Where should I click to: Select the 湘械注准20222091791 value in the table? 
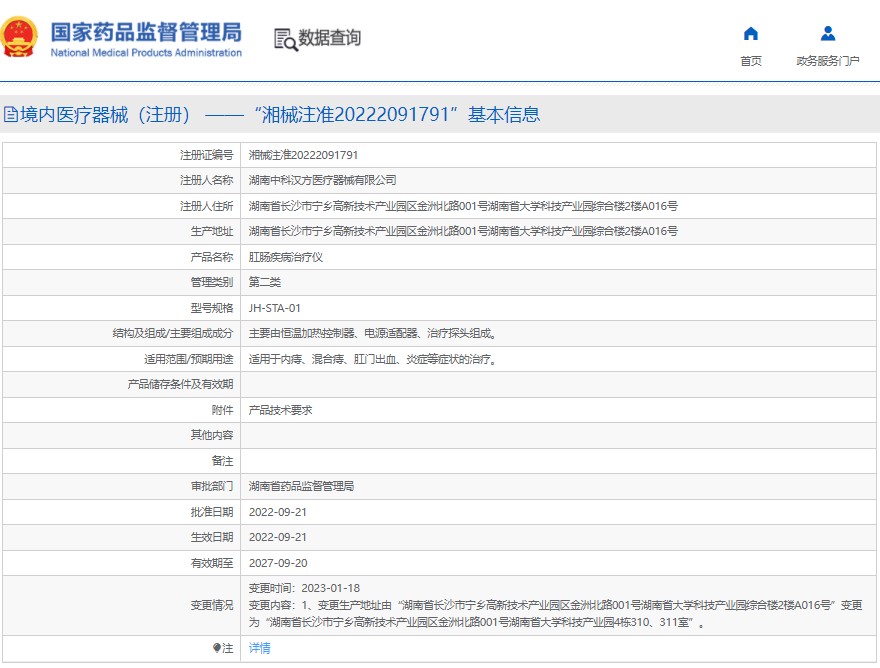(303, 155)
